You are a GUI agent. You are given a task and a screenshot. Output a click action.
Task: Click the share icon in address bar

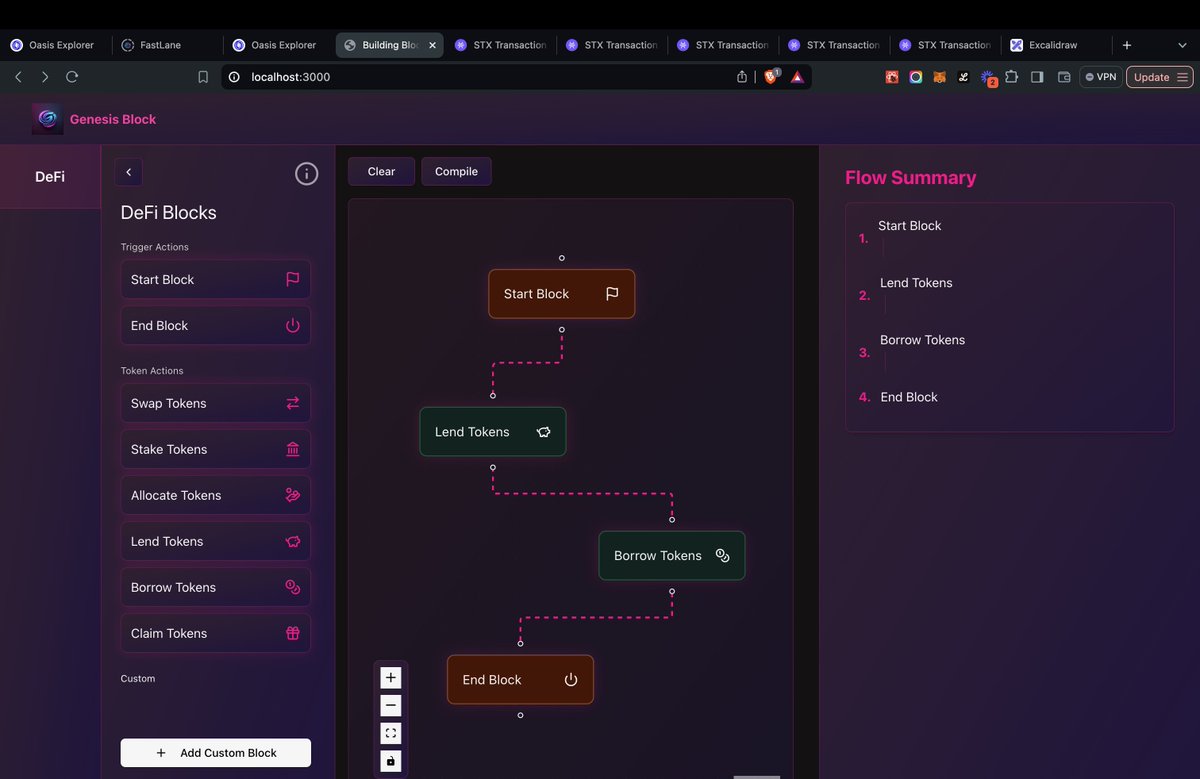pos(742,77)
